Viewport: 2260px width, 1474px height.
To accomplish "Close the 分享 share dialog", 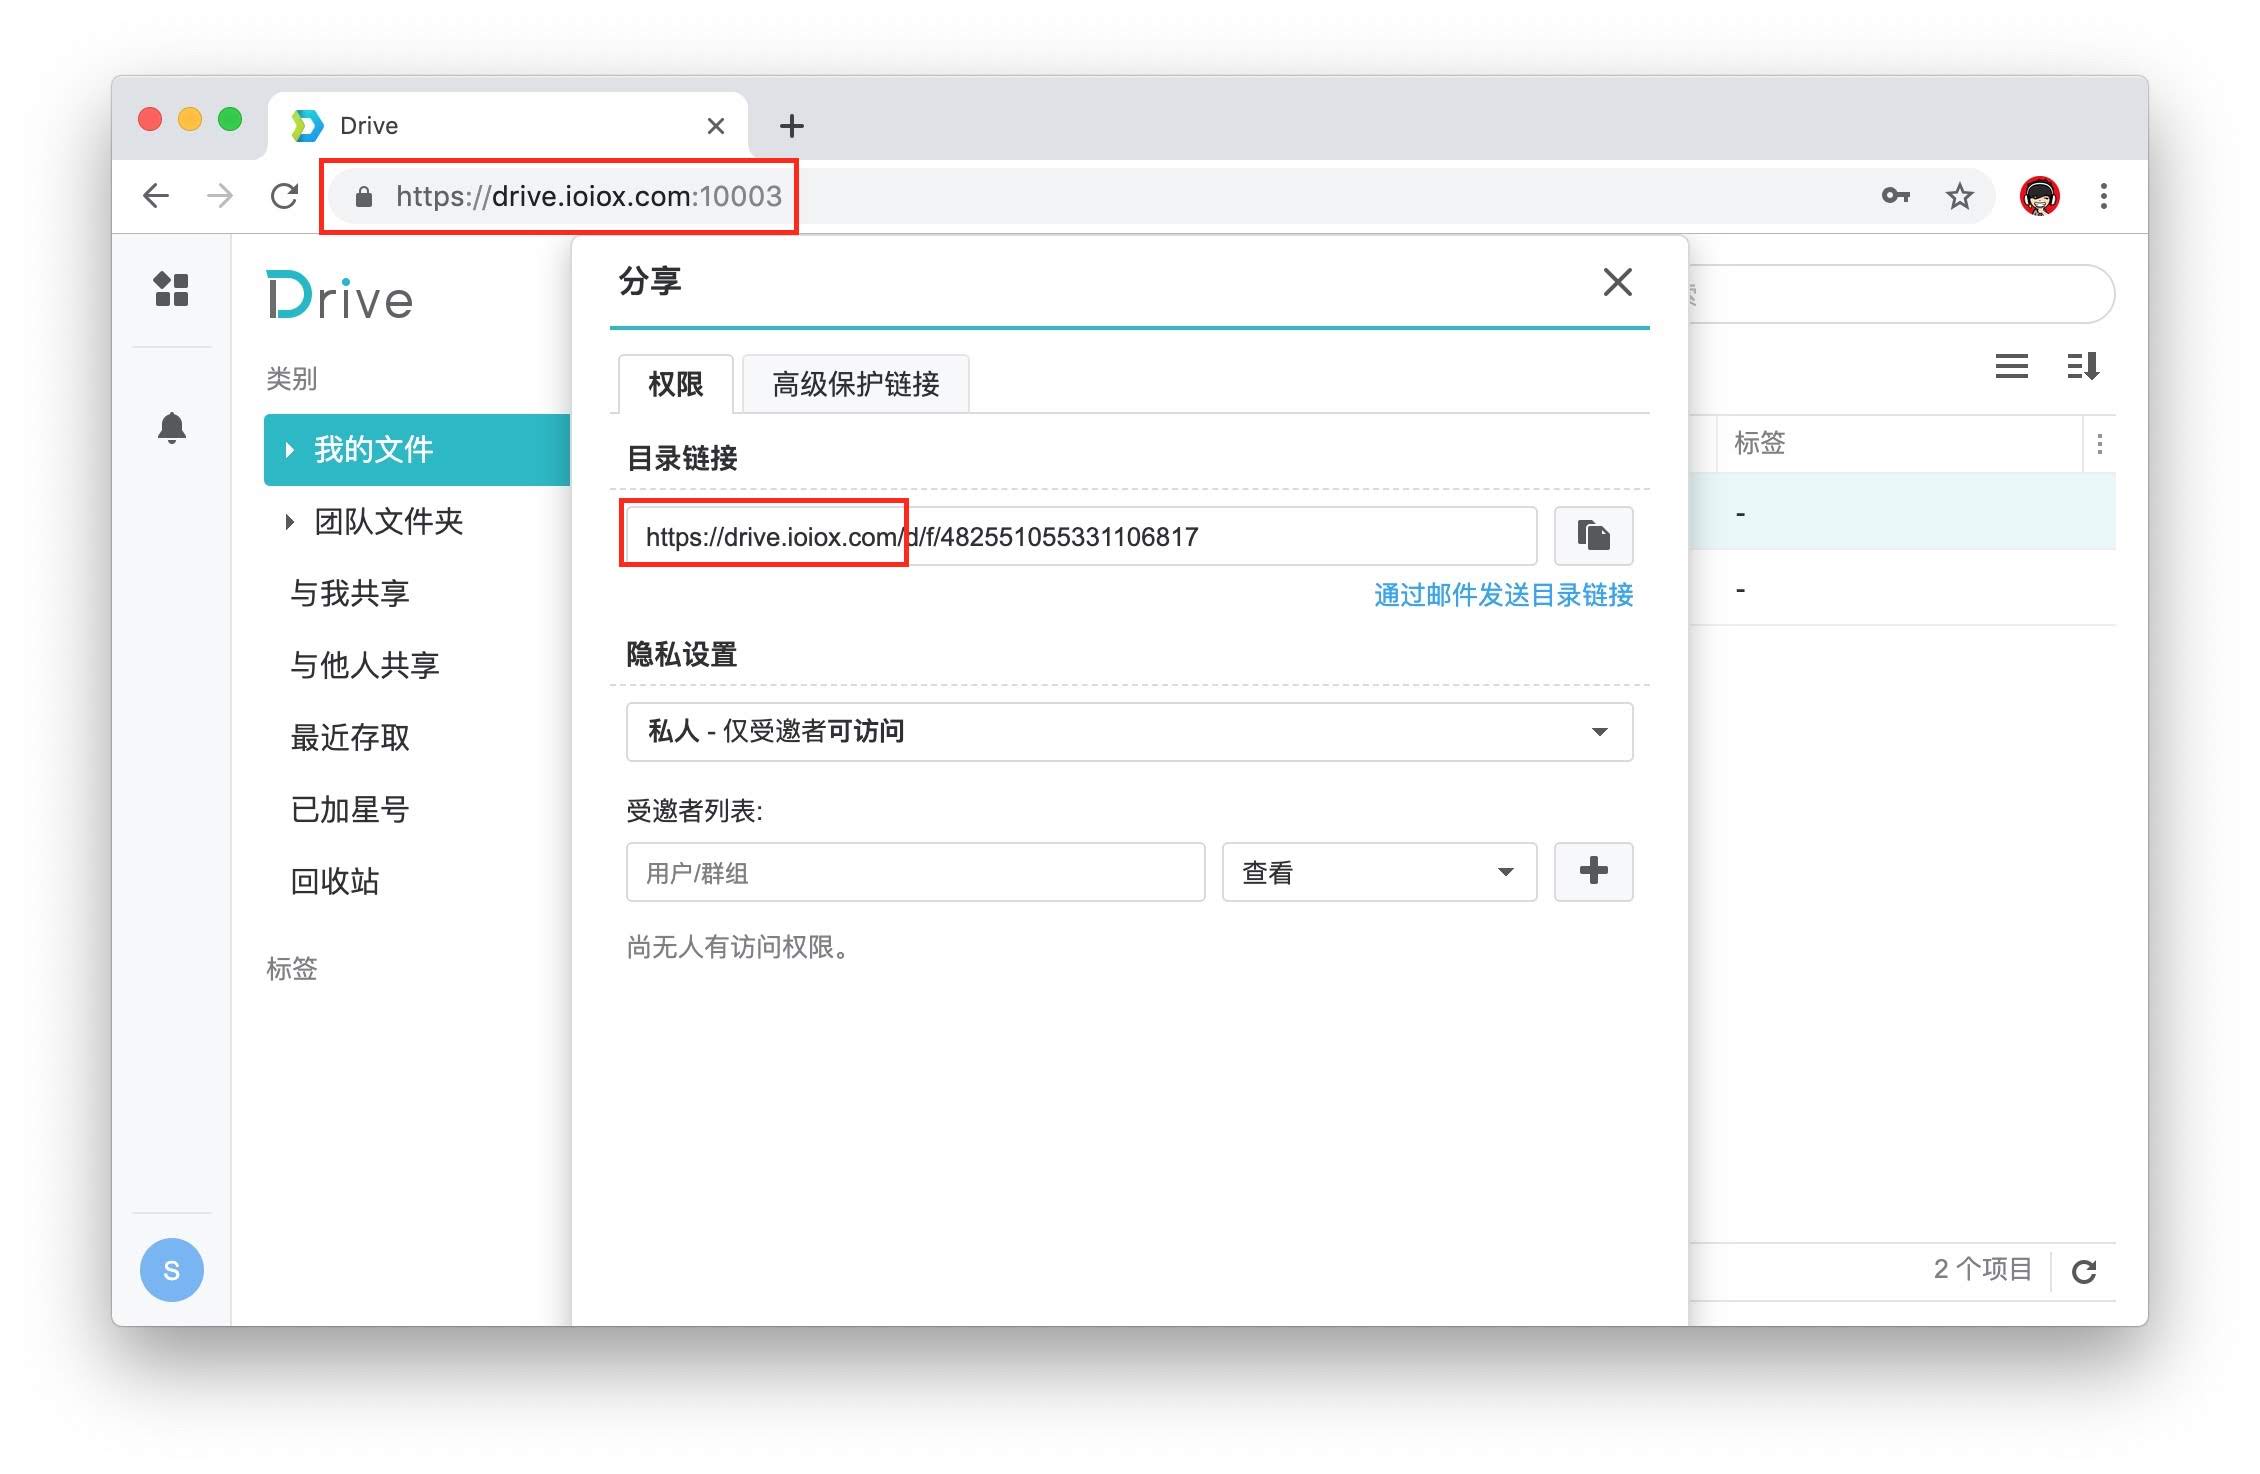I will click(1617, 282).
